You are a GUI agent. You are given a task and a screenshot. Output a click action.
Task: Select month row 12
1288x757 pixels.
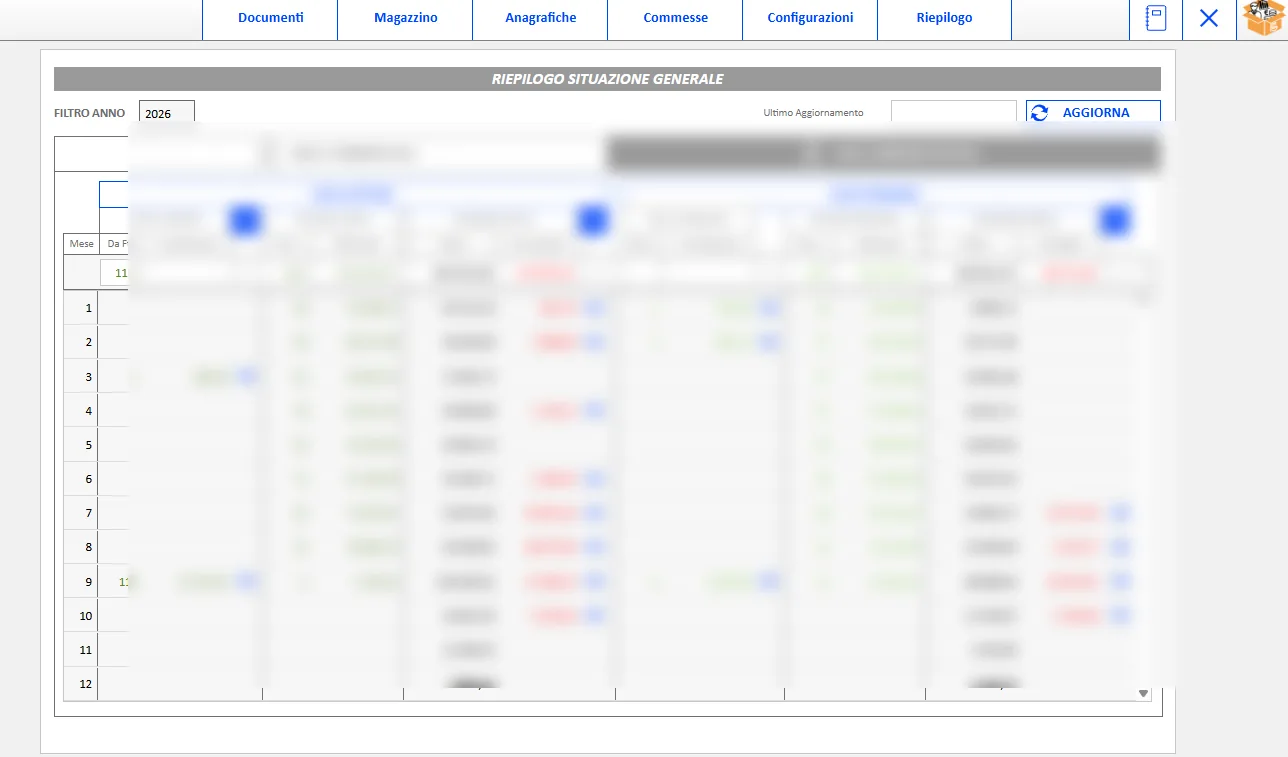pos(81,683)
